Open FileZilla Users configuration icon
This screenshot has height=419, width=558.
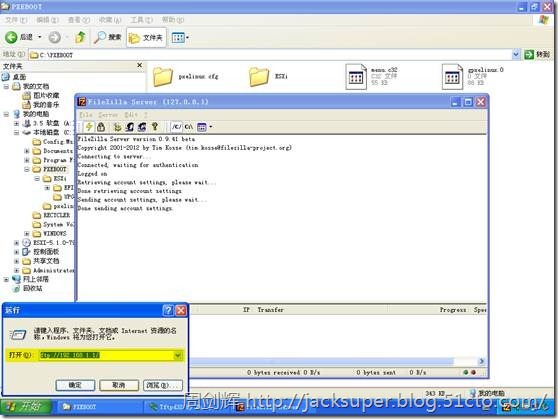click(130, 127)
